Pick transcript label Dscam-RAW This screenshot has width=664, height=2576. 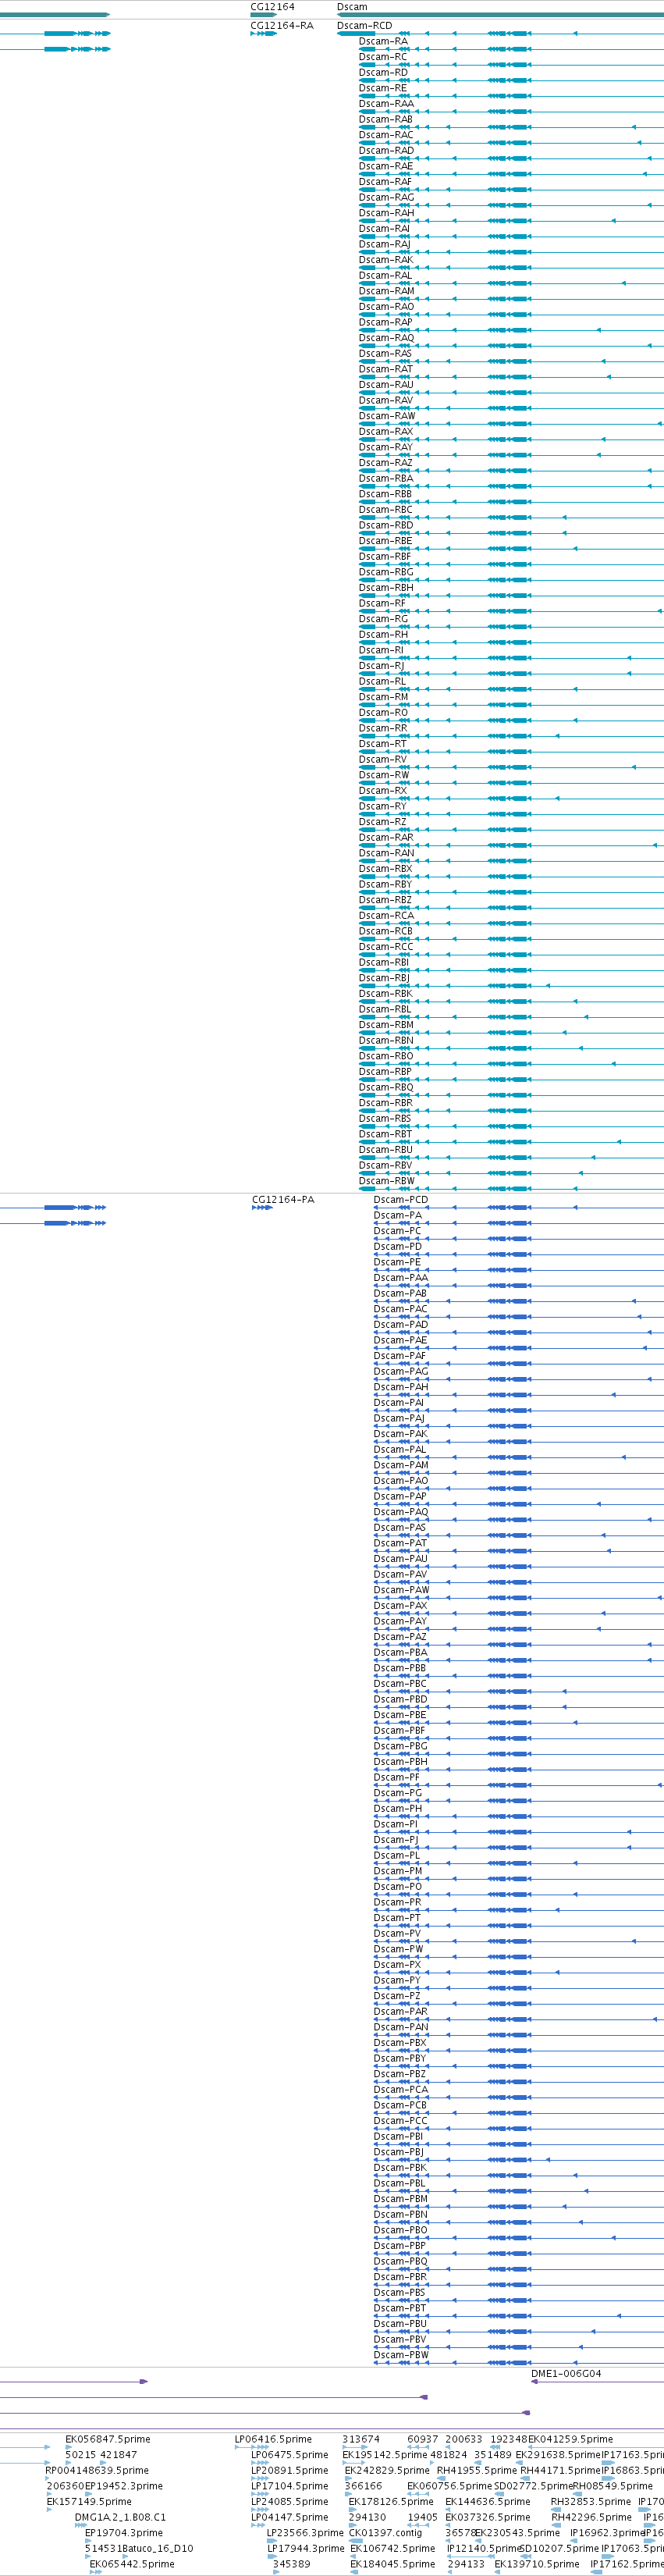pos(387,416)
